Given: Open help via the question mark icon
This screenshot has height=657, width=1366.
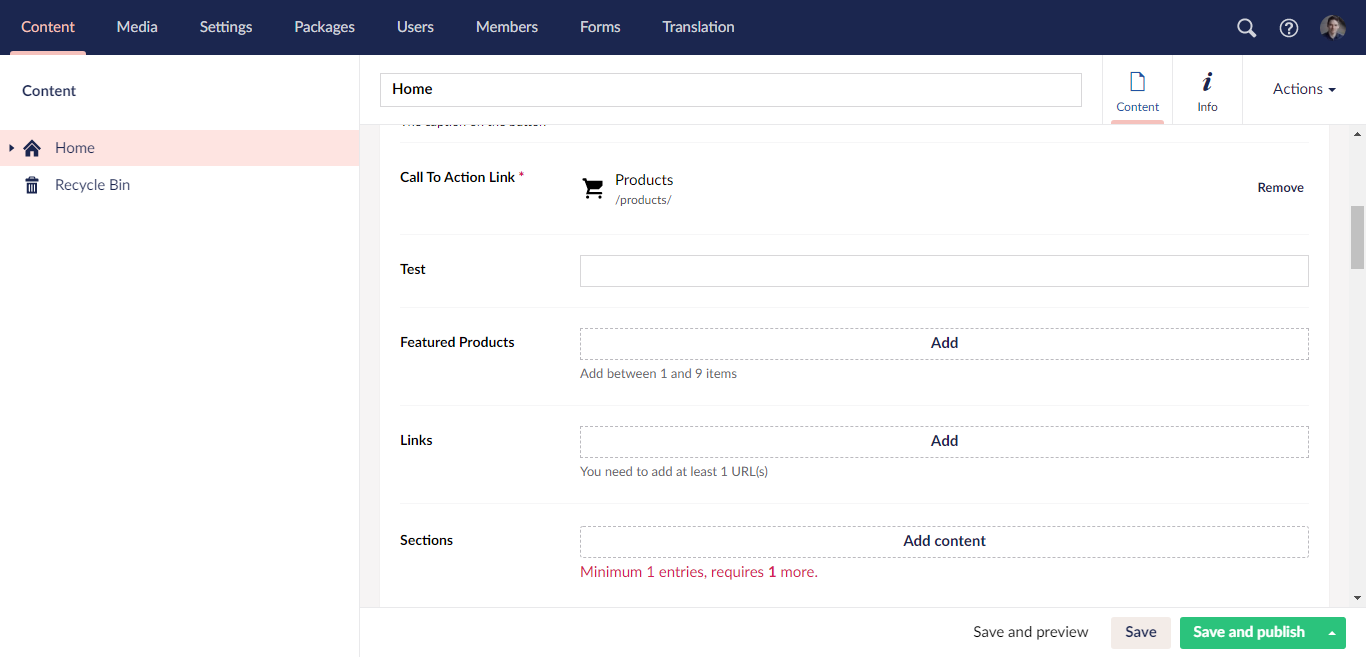Looking at the screenshot, I should [1288, 27].
